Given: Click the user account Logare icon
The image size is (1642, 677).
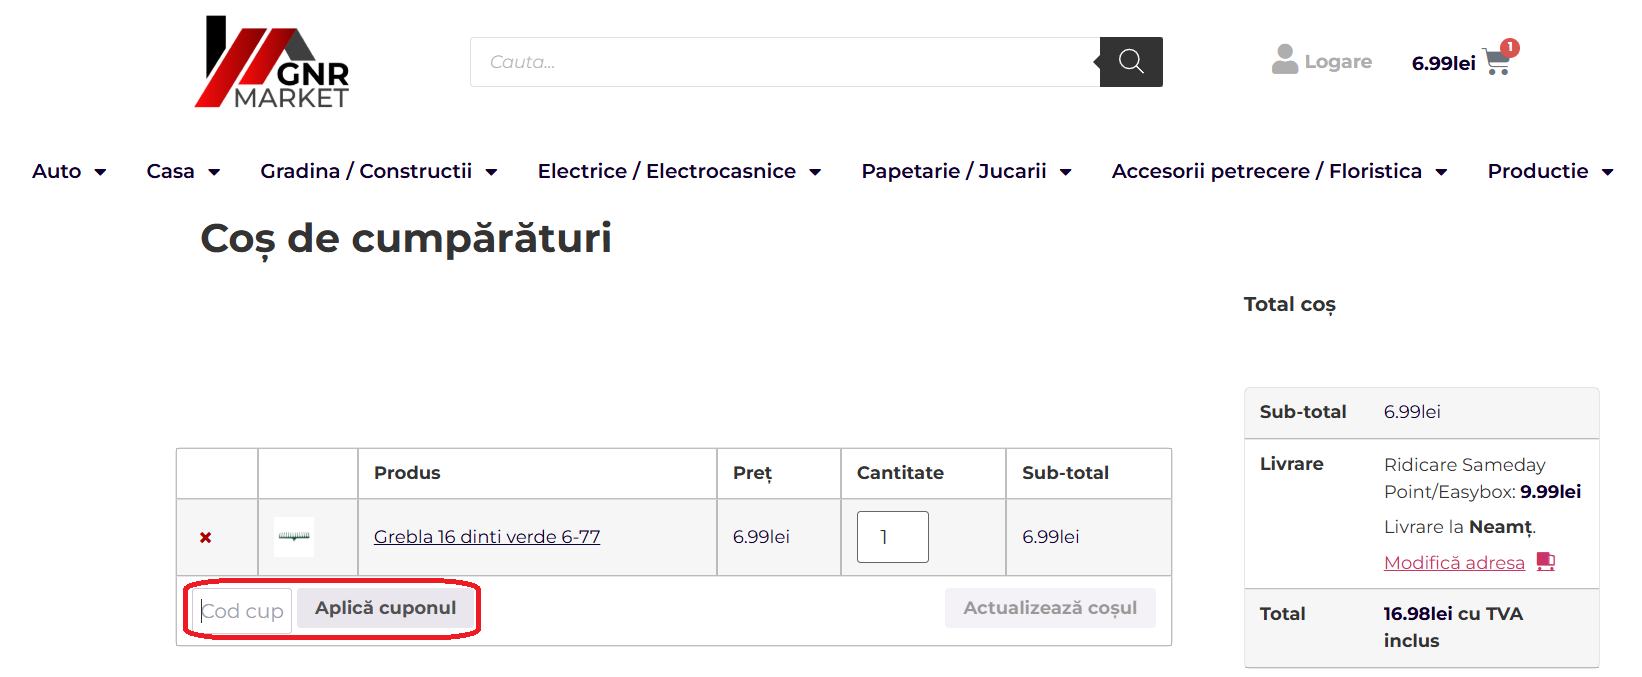Looking at the screenshot, I should point(1285,60).
